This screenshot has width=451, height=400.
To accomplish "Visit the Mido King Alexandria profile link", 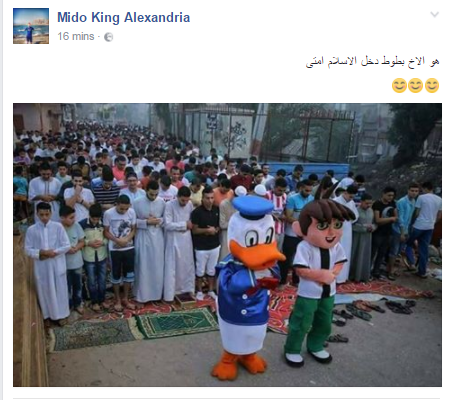I will coord(124,17).
